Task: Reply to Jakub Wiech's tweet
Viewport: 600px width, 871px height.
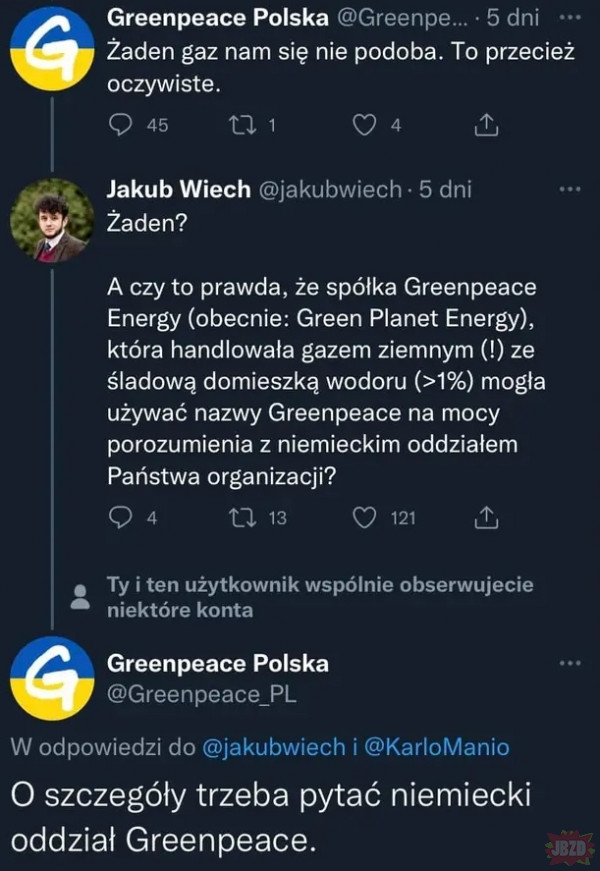Action: coord(120,517)
